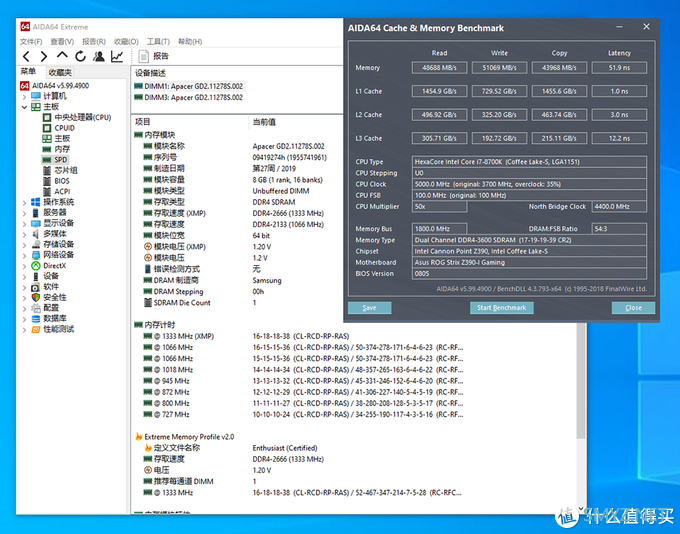Viewport: 680px width, 534px height.
Task: Click the 显示设备 monitor icon
Action: click(x=36, y=223)
